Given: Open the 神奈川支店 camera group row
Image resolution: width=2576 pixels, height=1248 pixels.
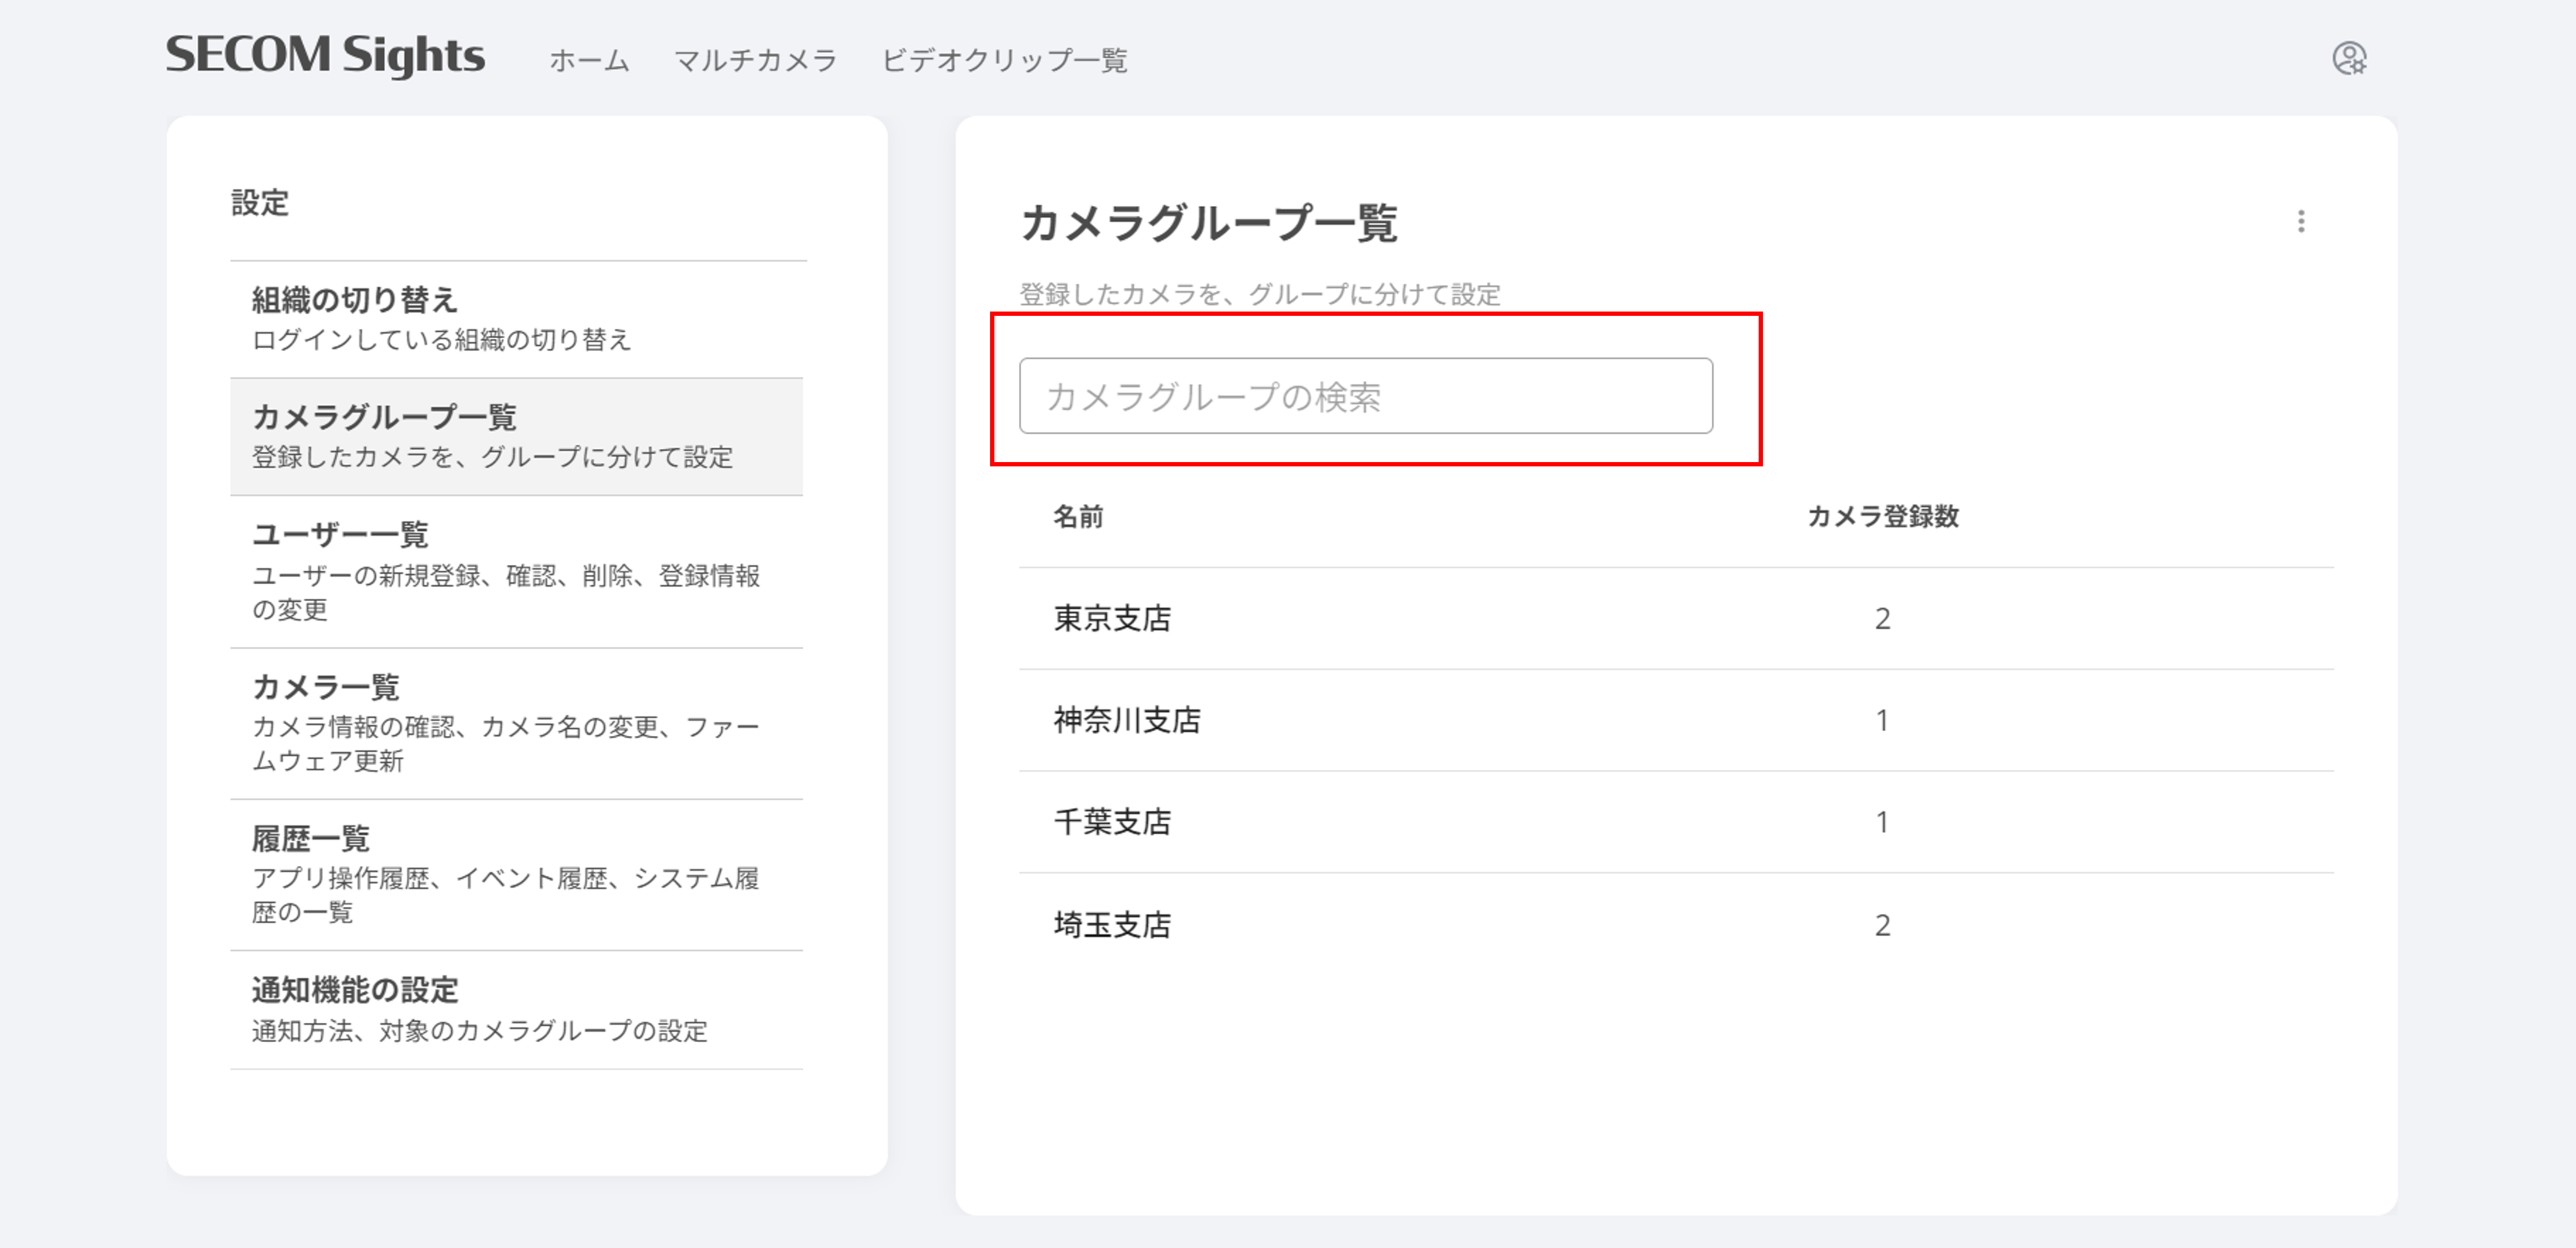Looking at the screenshot, I should [1676, 721].
